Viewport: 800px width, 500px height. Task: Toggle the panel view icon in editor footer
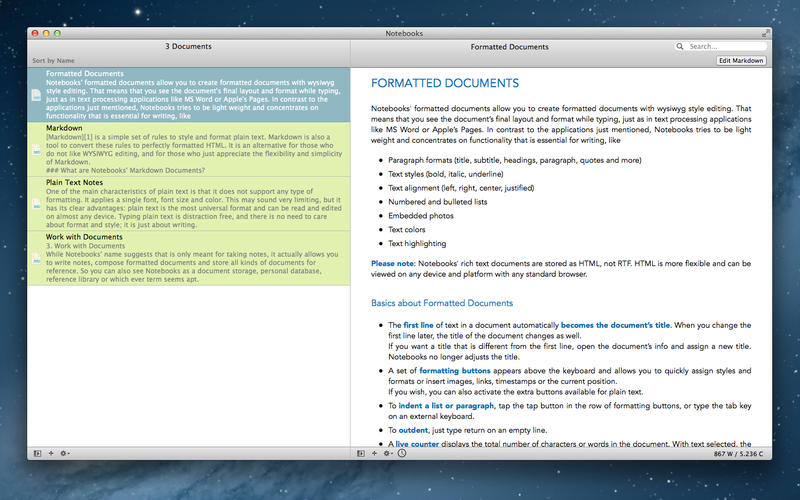(x=361, y=453)
